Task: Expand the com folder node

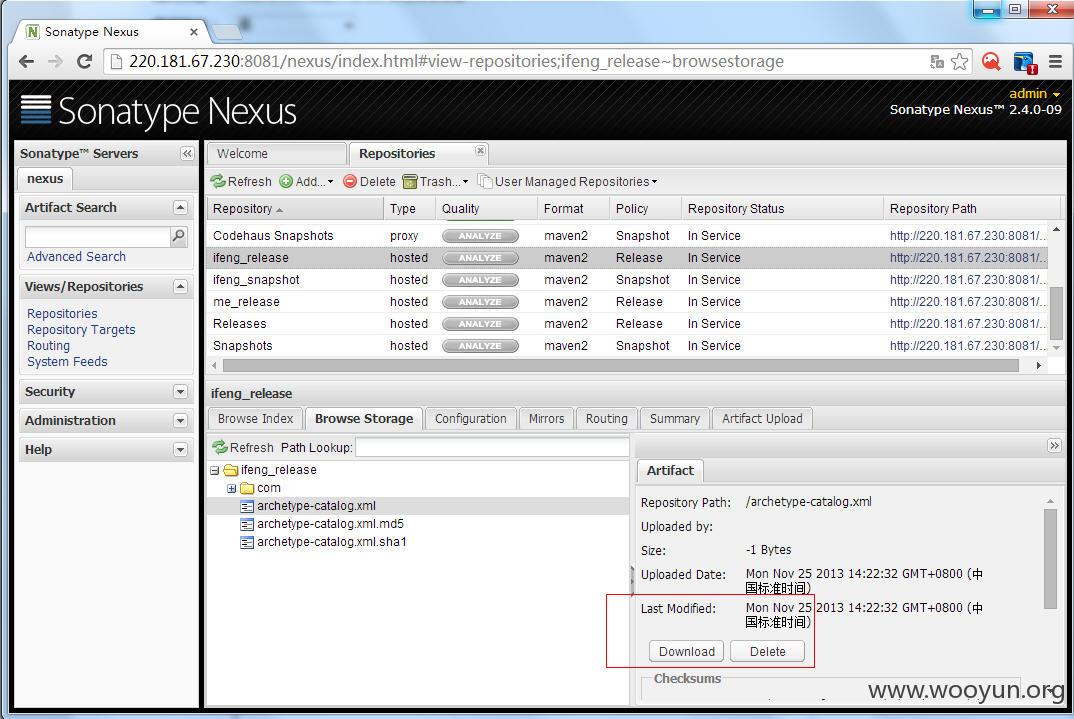Action: coord(232,488)
